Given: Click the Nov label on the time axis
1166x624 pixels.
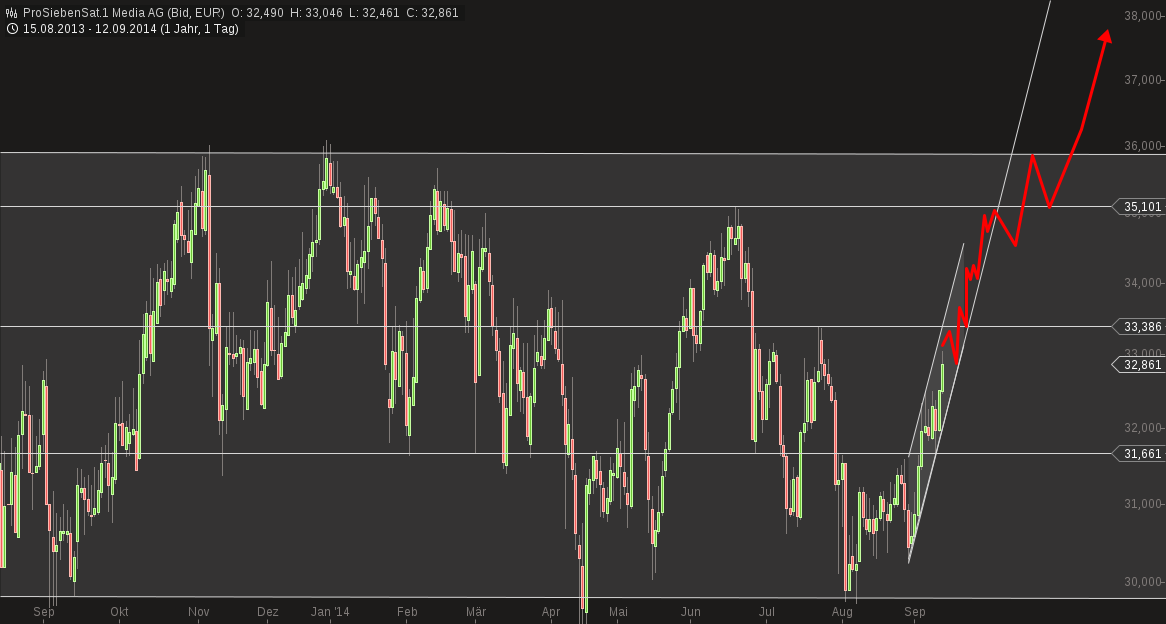Looking at the screenshot, I should tap(198, 612).
